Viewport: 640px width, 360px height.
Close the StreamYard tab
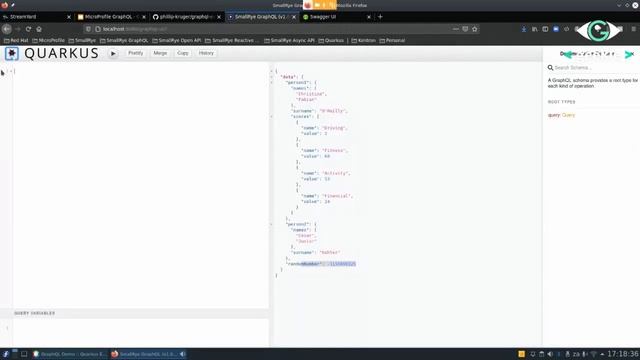(69, 17)
